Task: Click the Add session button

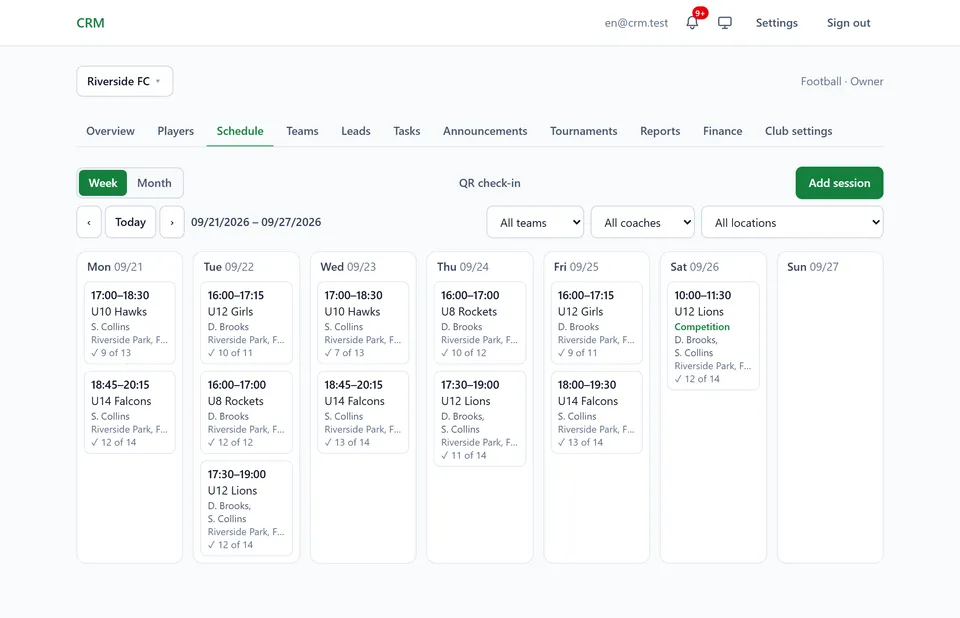Action: point(839,183)
